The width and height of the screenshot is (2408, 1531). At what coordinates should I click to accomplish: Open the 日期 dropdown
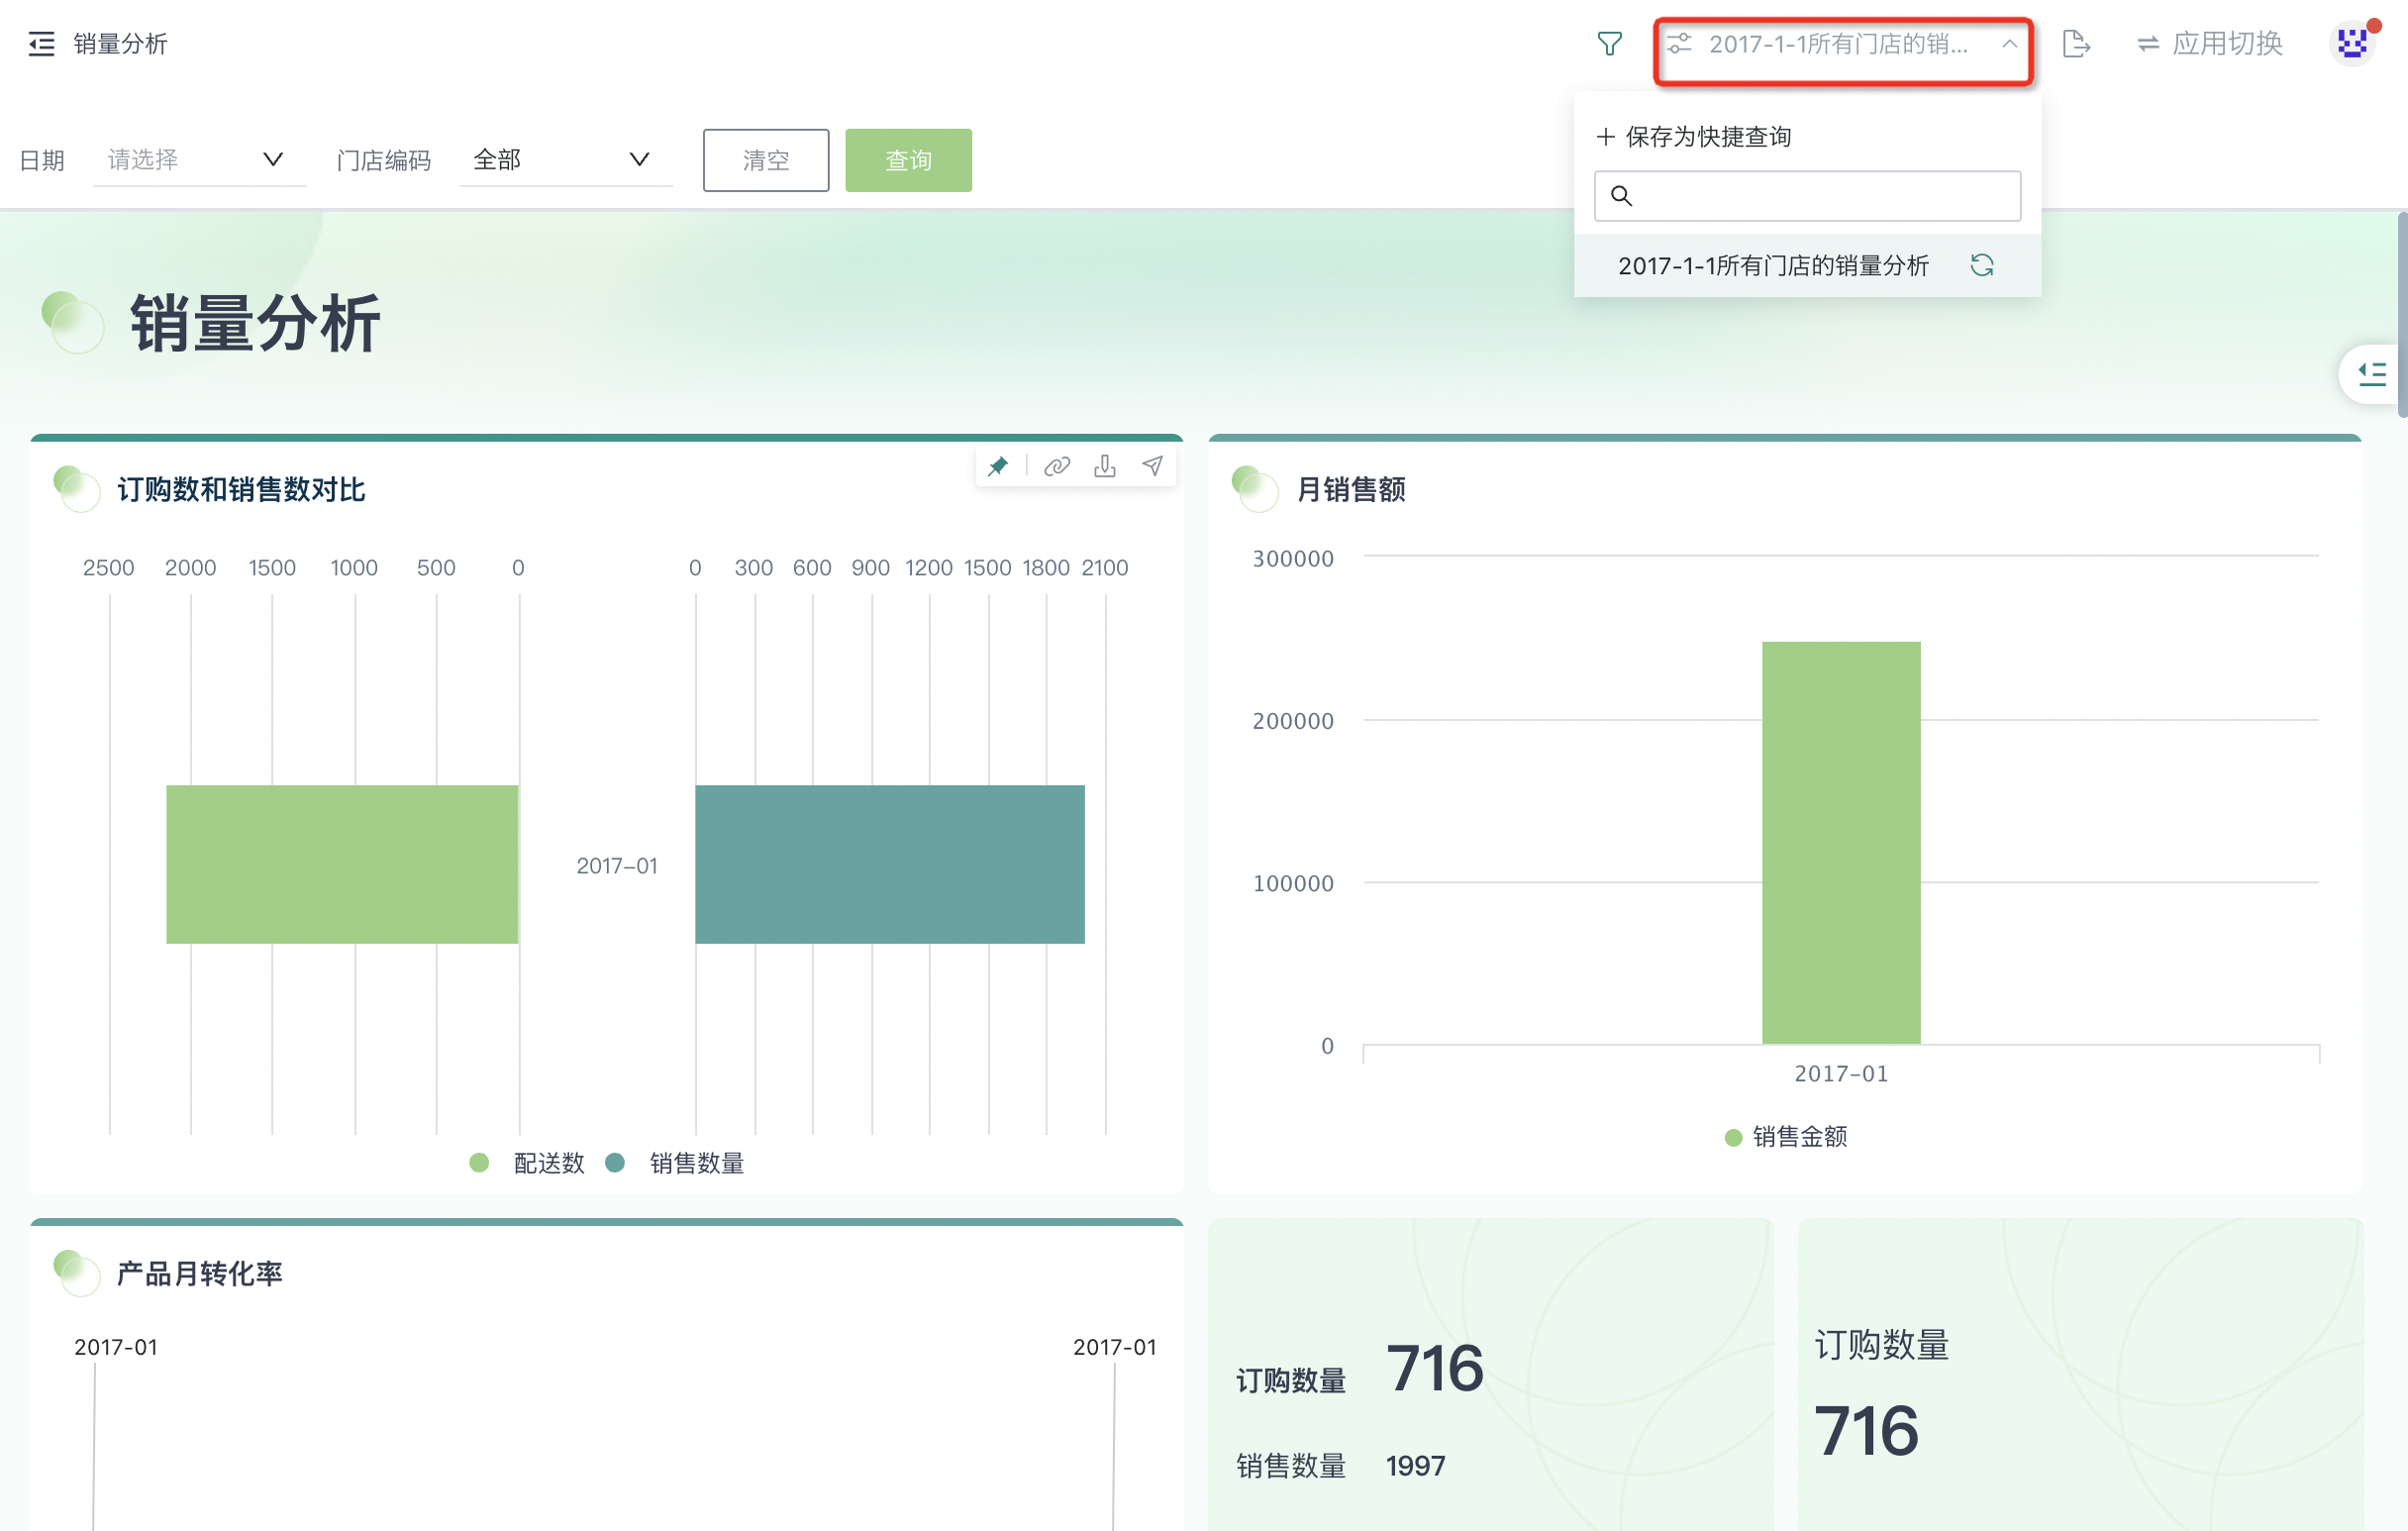coord(198,160)
